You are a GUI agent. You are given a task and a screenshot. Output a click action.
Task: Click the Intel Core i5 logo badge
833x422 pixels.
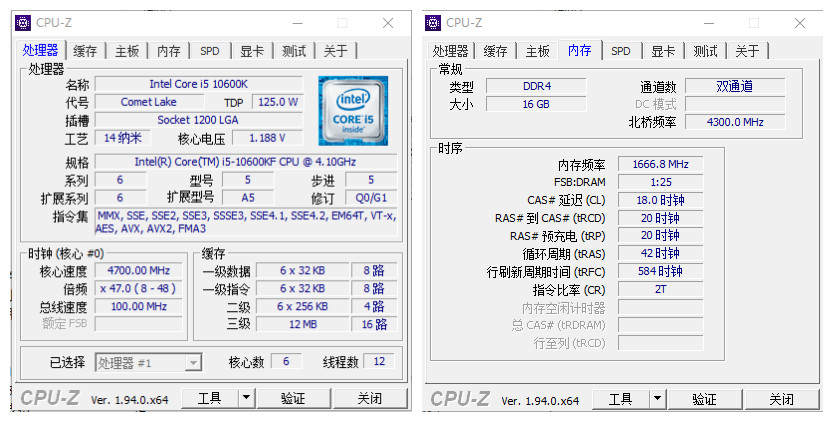(353, 111)
